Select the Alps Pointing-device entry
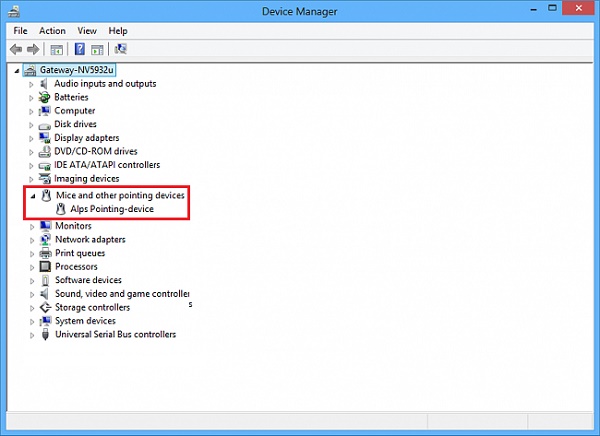The height and width of the screenshot is (436, 600). (112, 209)
